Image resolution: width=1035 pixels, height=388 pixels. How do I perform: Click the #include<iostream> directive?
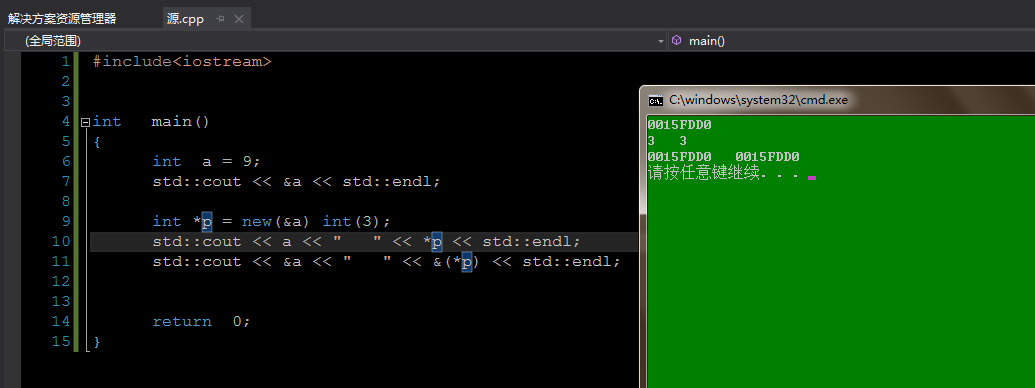(x=182, y=62)
